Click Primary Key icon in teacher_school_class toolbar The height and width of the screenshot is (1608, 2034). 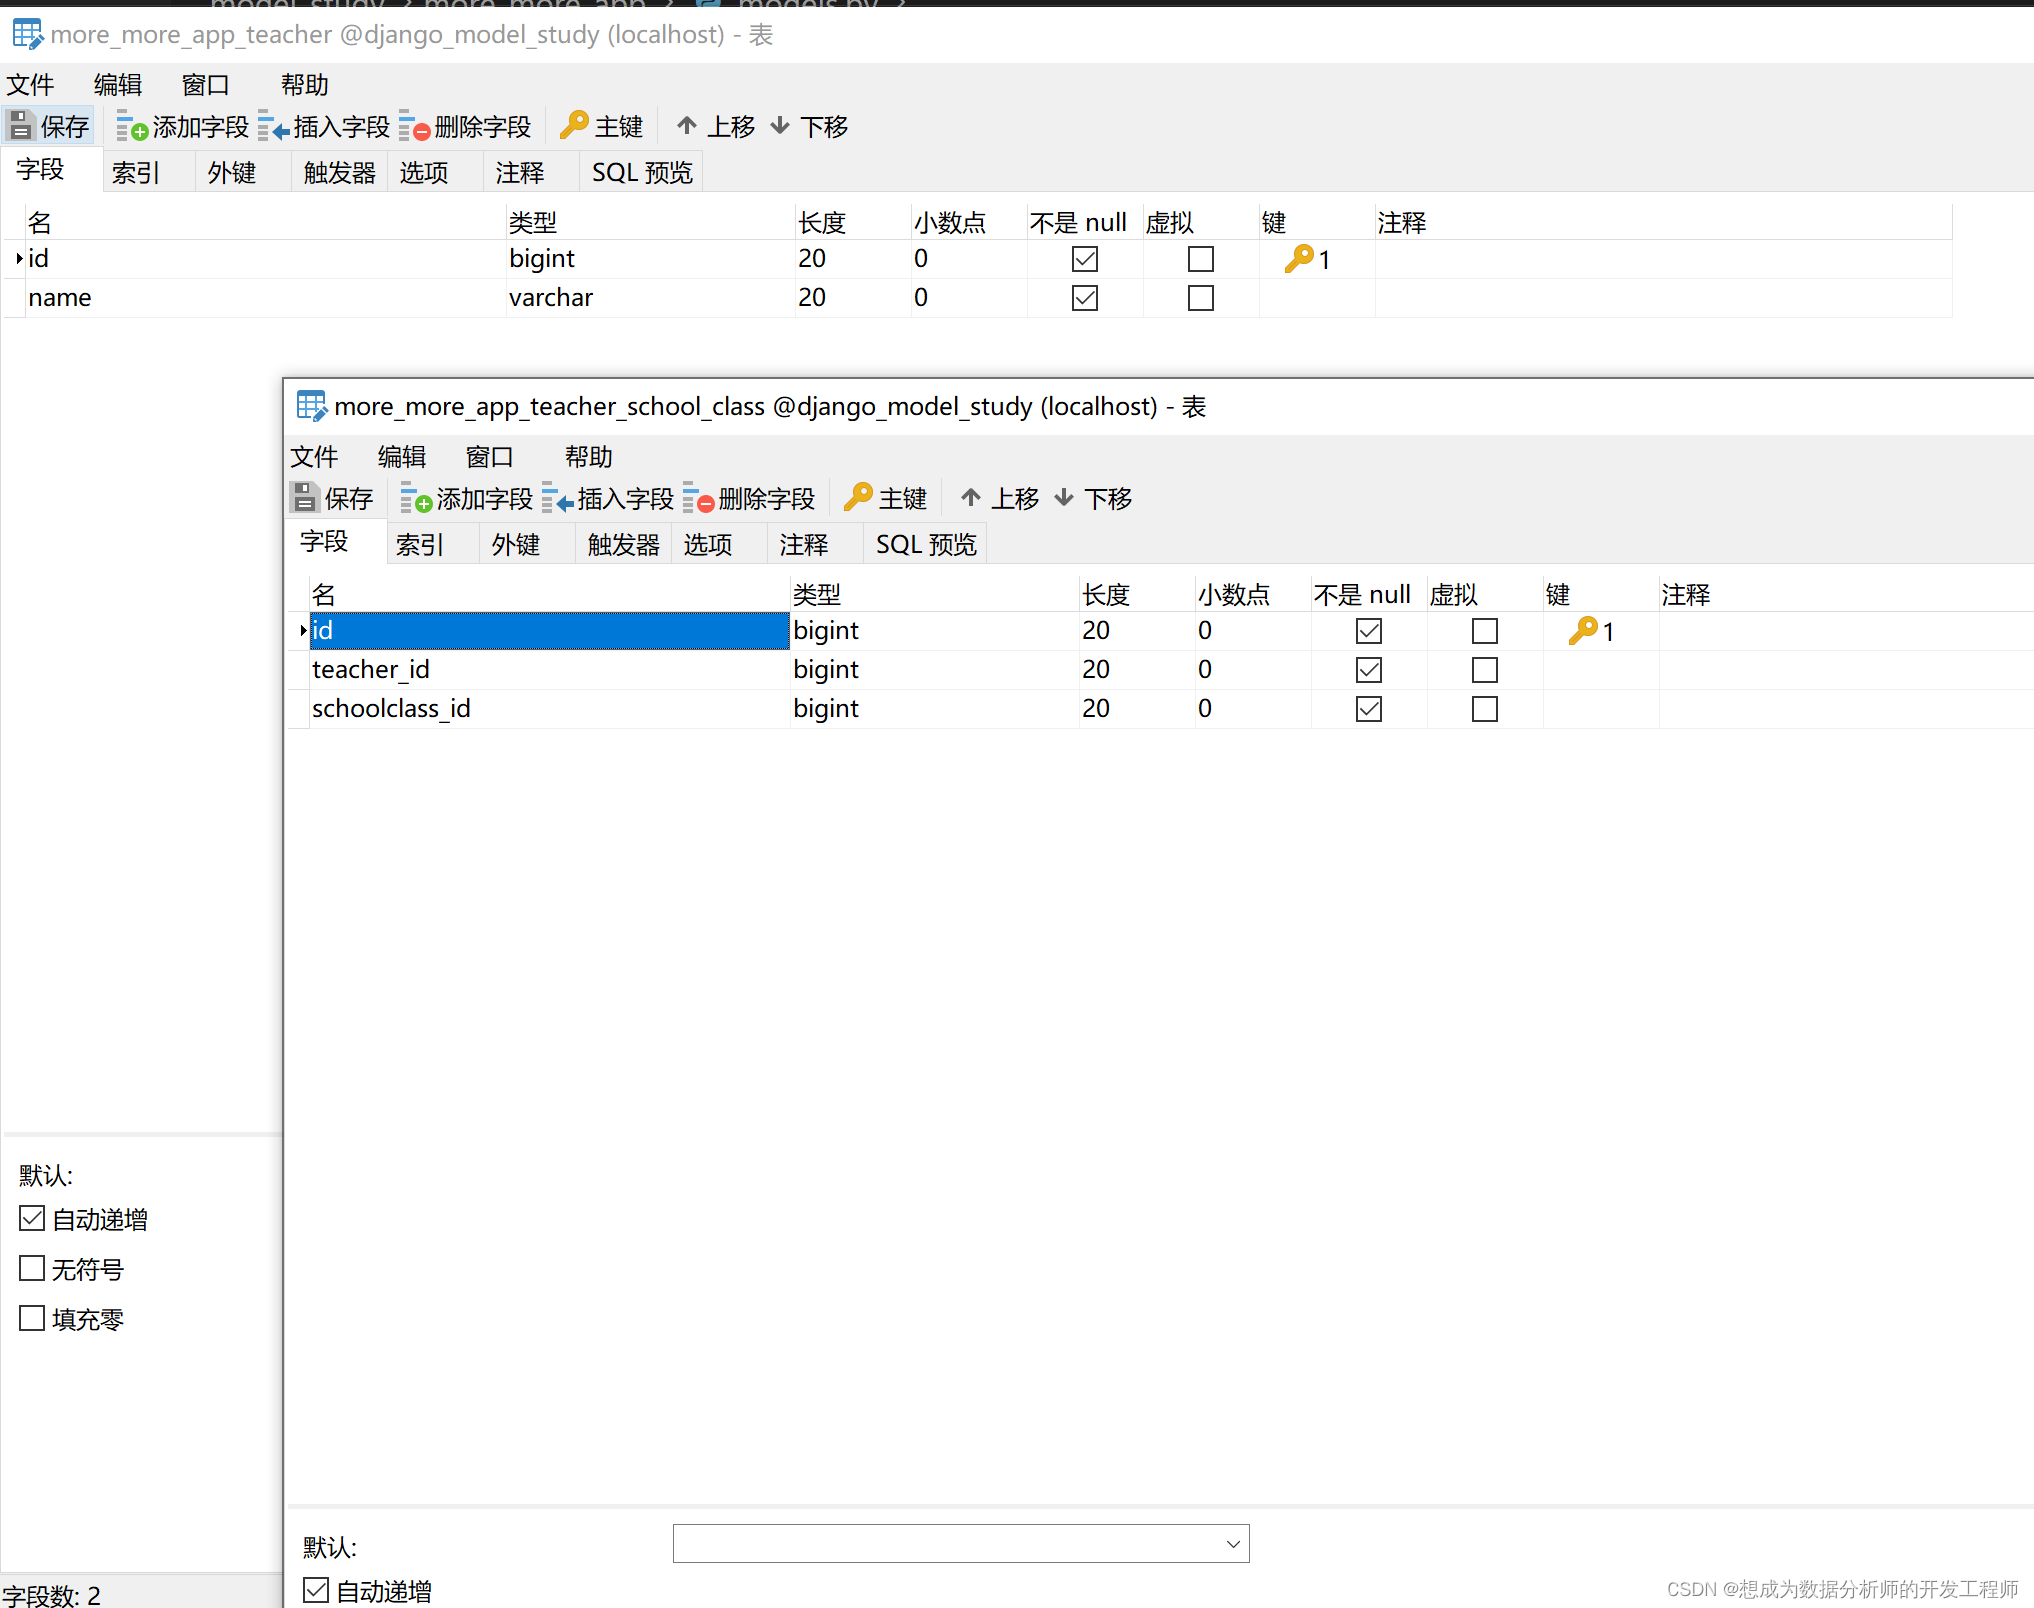[x=858, y=497]
